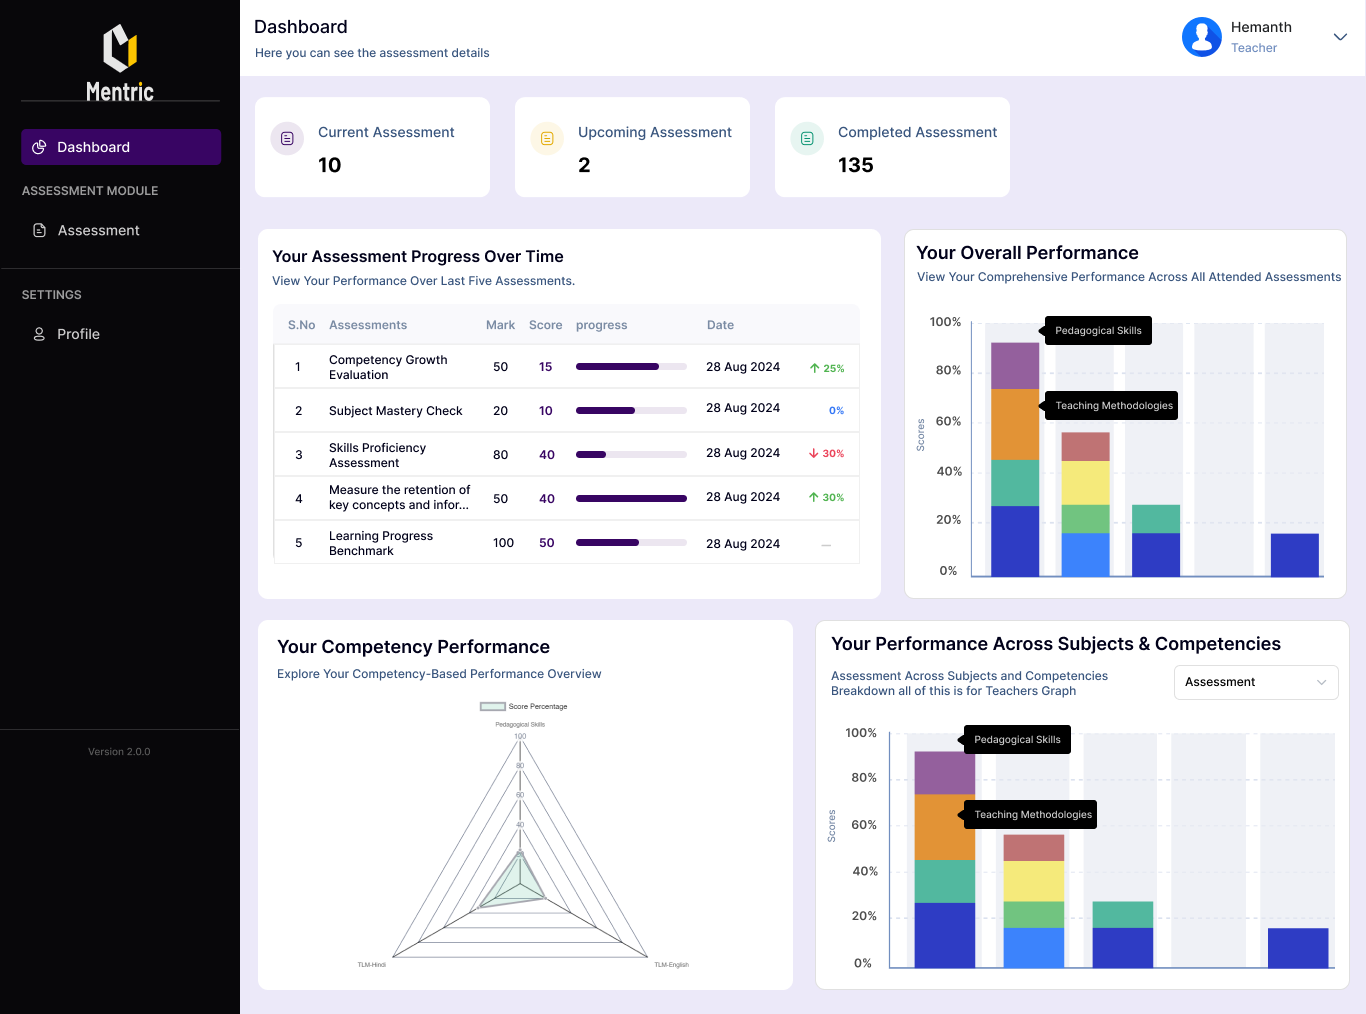This screenshot has width=1366, height=1014.
Task: Open the Assessment dropdown in subjects chart
Action: pyautogui.click(x=1255, y=682)
